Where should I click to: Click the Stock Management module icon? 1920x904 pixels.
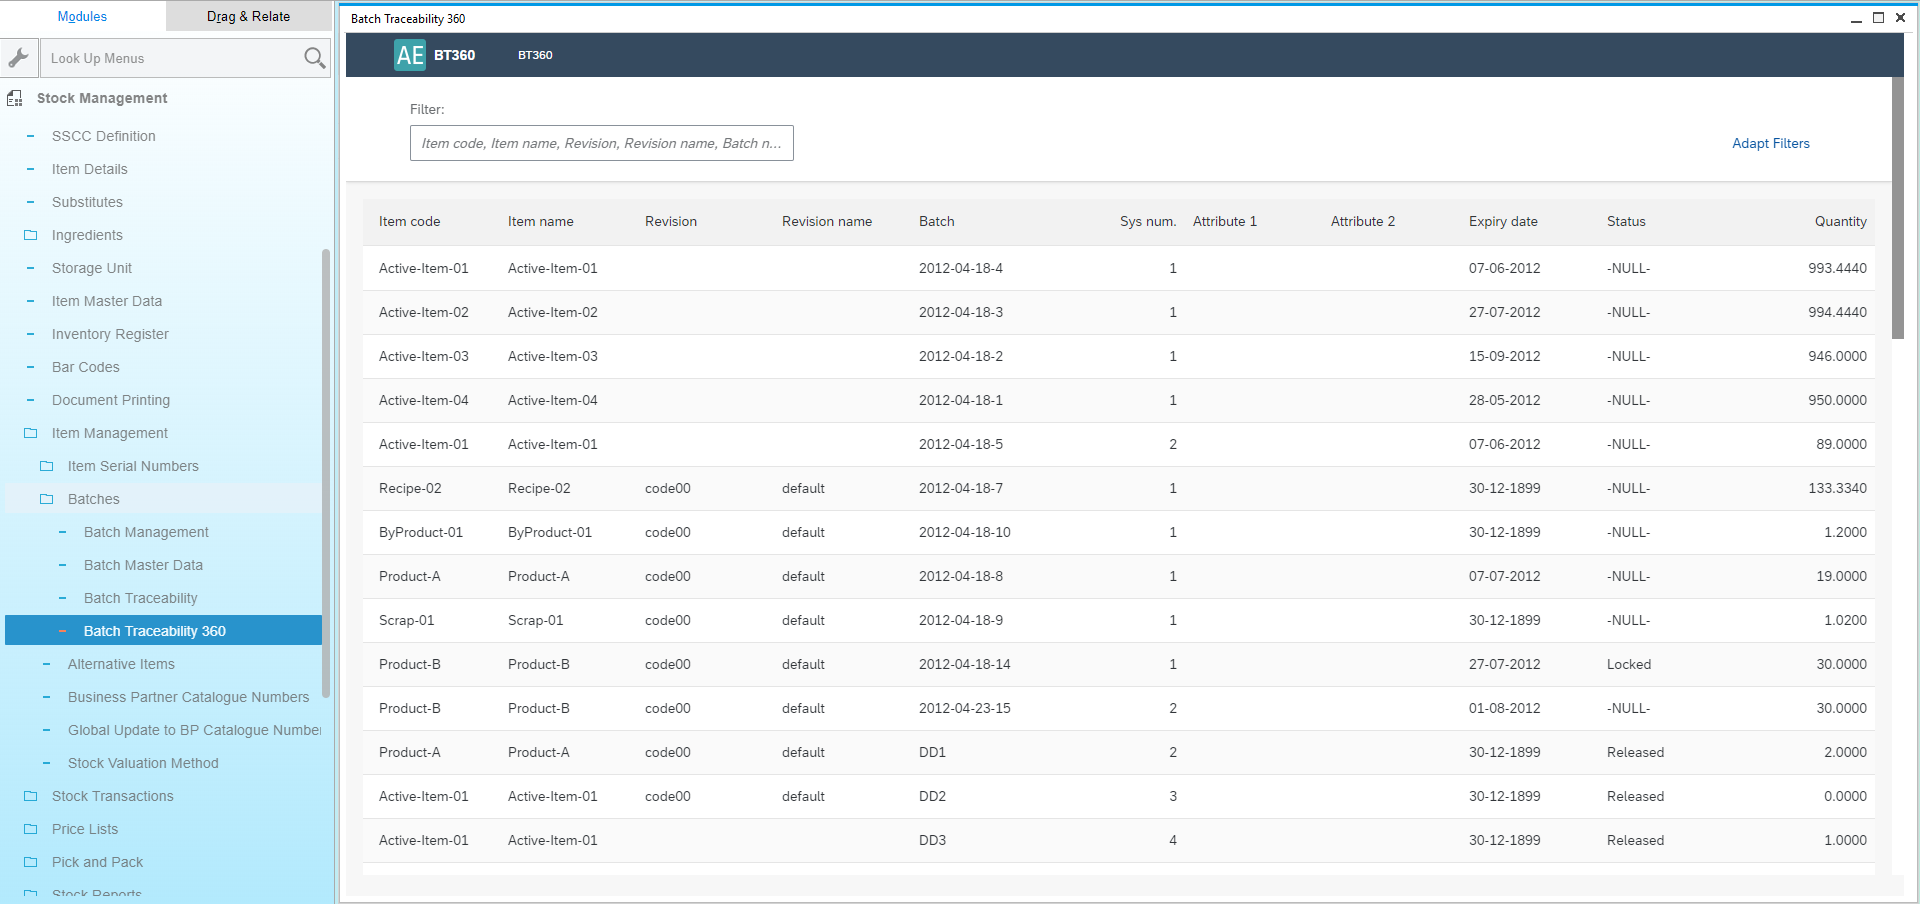coord(14,98)
